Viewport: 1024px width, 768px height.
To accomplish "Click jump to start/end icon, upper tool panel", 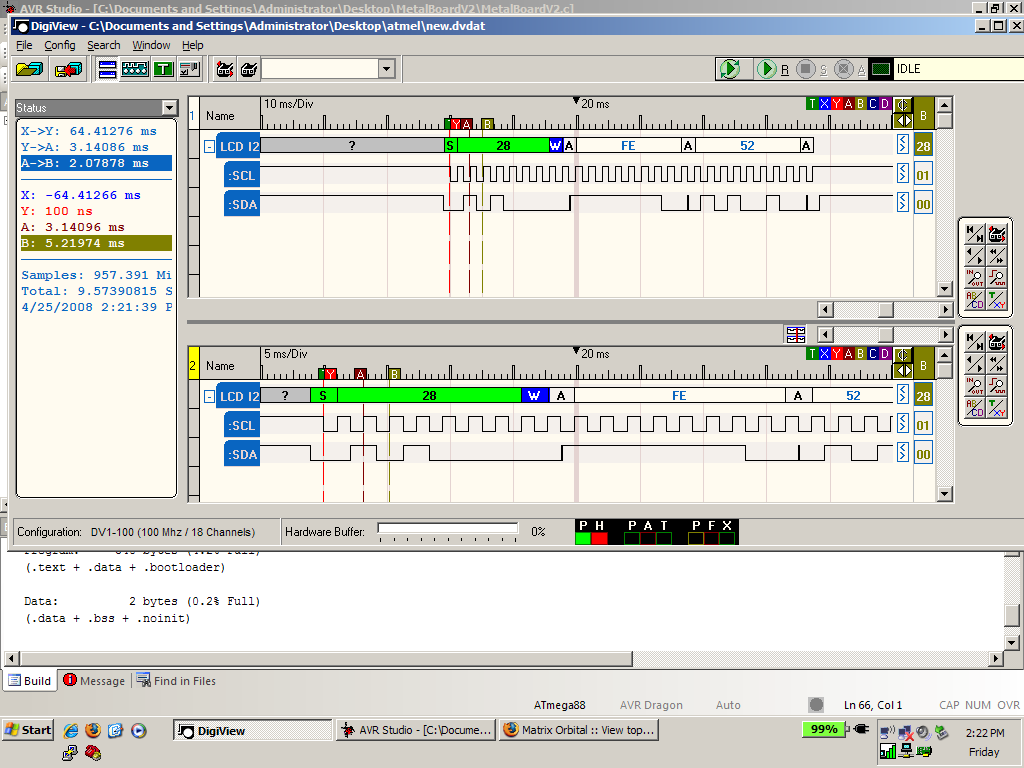I will (974, 234).
